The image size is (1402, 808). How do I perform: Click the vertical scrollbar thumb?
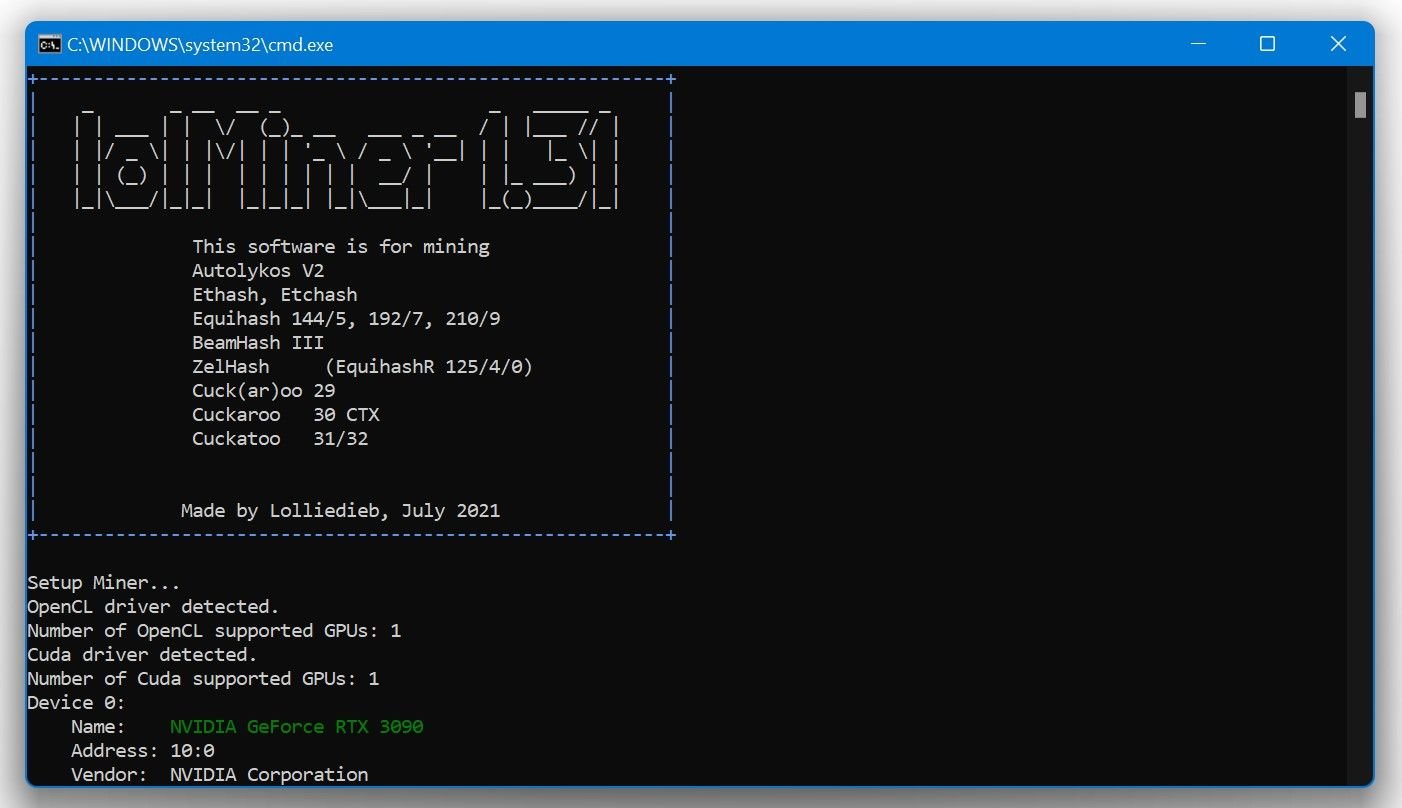click(1360, 105)
